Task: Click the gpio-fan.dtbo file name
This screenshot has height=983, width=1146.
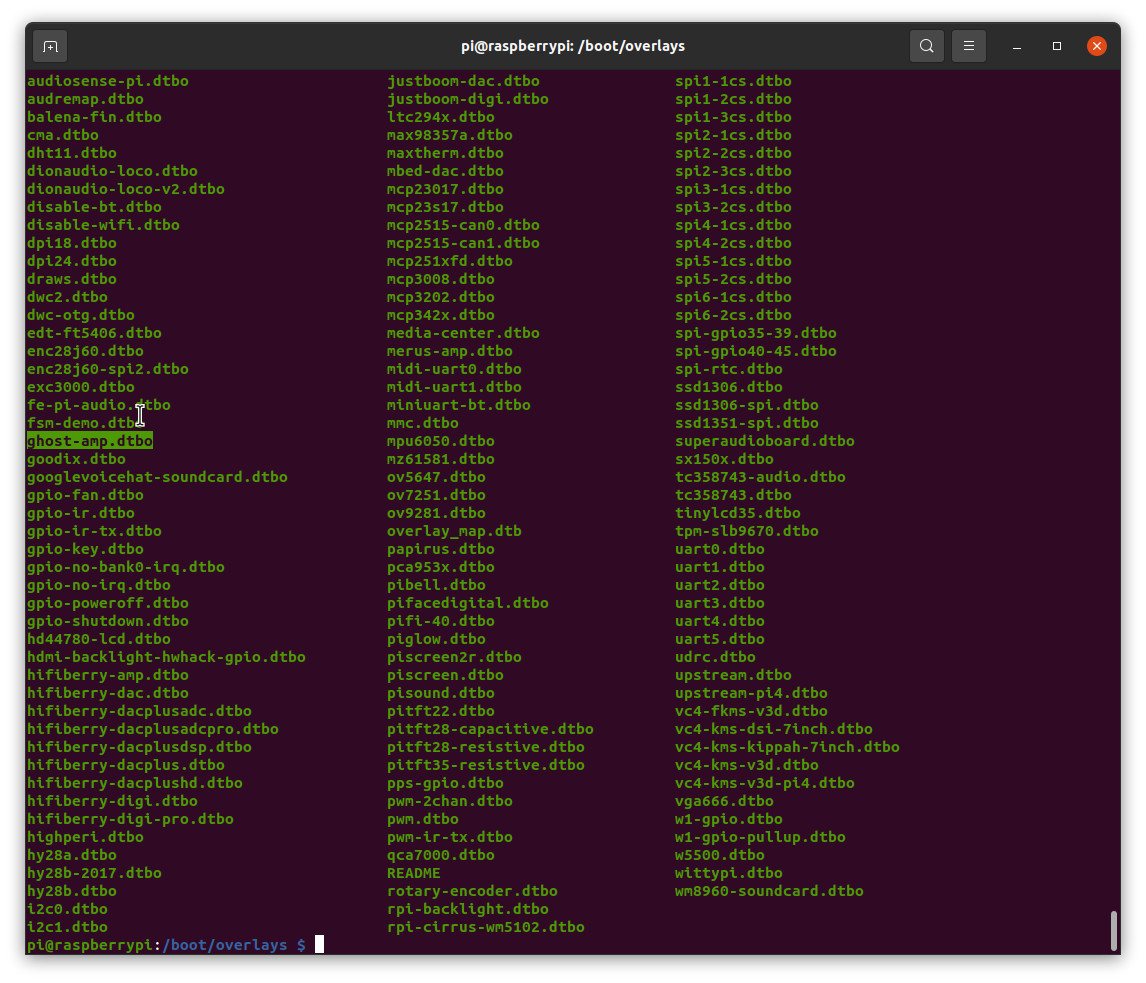Action: coord(86,495)
